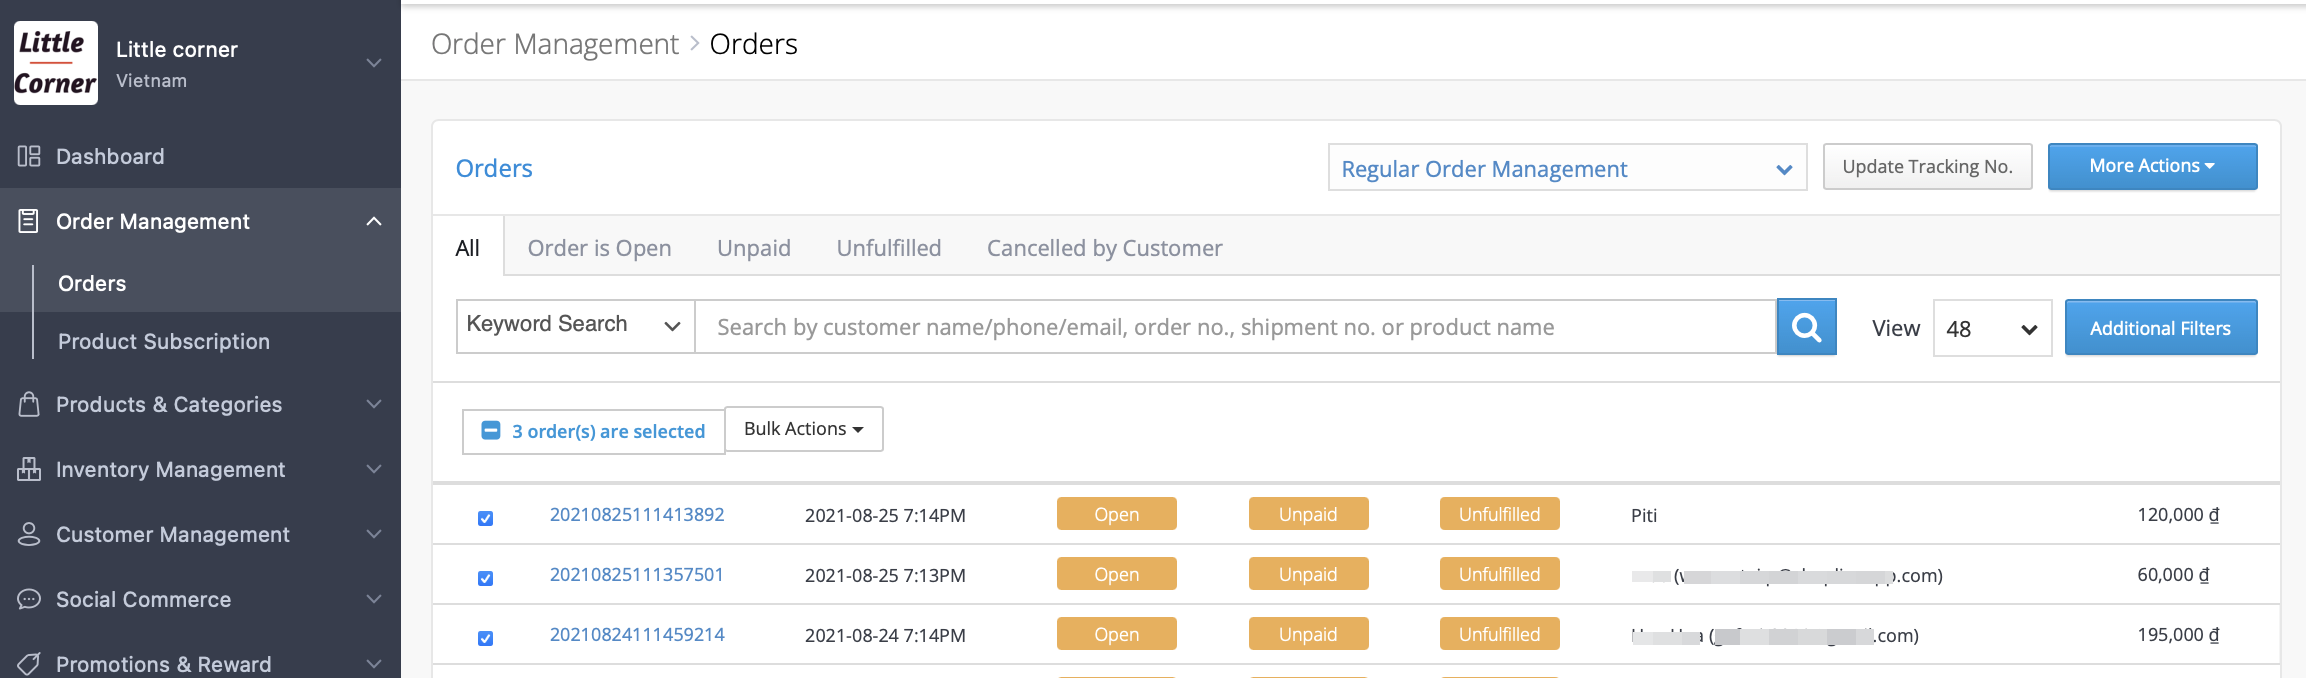The image size is (2306, 678).
Task: Switch to the Unpaid tab
Action: click(754, 248)
